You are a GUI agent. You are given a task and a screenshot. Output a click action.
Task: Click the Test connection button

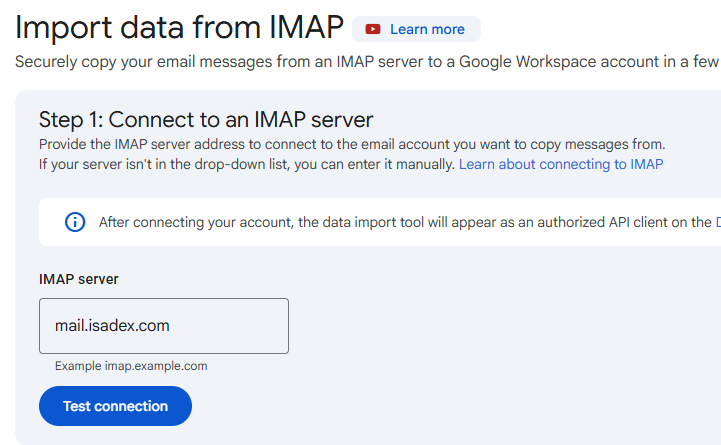pyautogui.click(x=115, y=406)
